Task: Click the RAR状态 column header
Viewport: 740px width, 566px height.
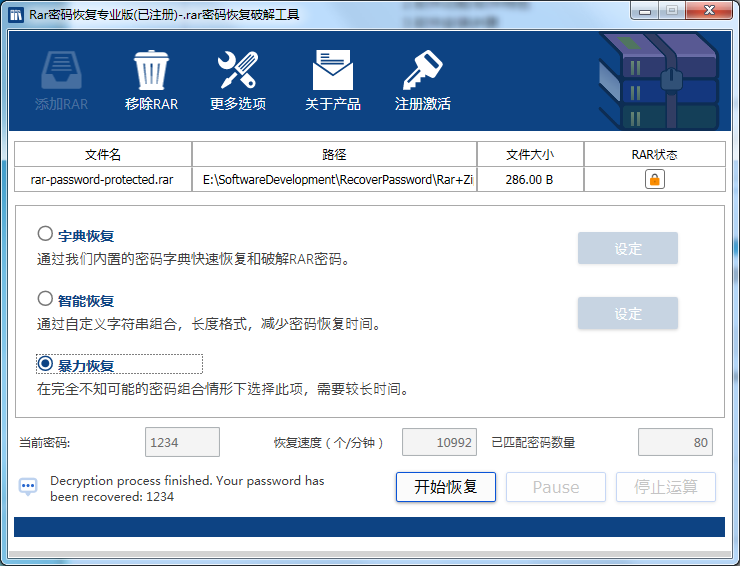Action: pyautogui.click(x=655, y=154)
